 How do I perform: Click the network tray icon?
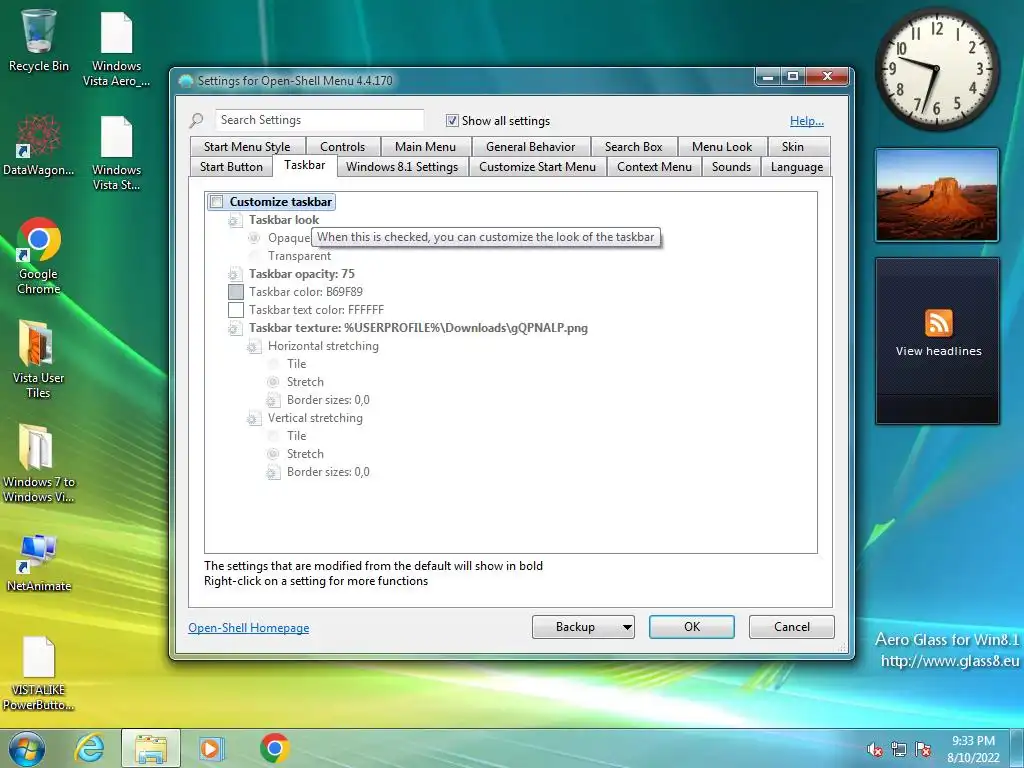pos(899,750)
